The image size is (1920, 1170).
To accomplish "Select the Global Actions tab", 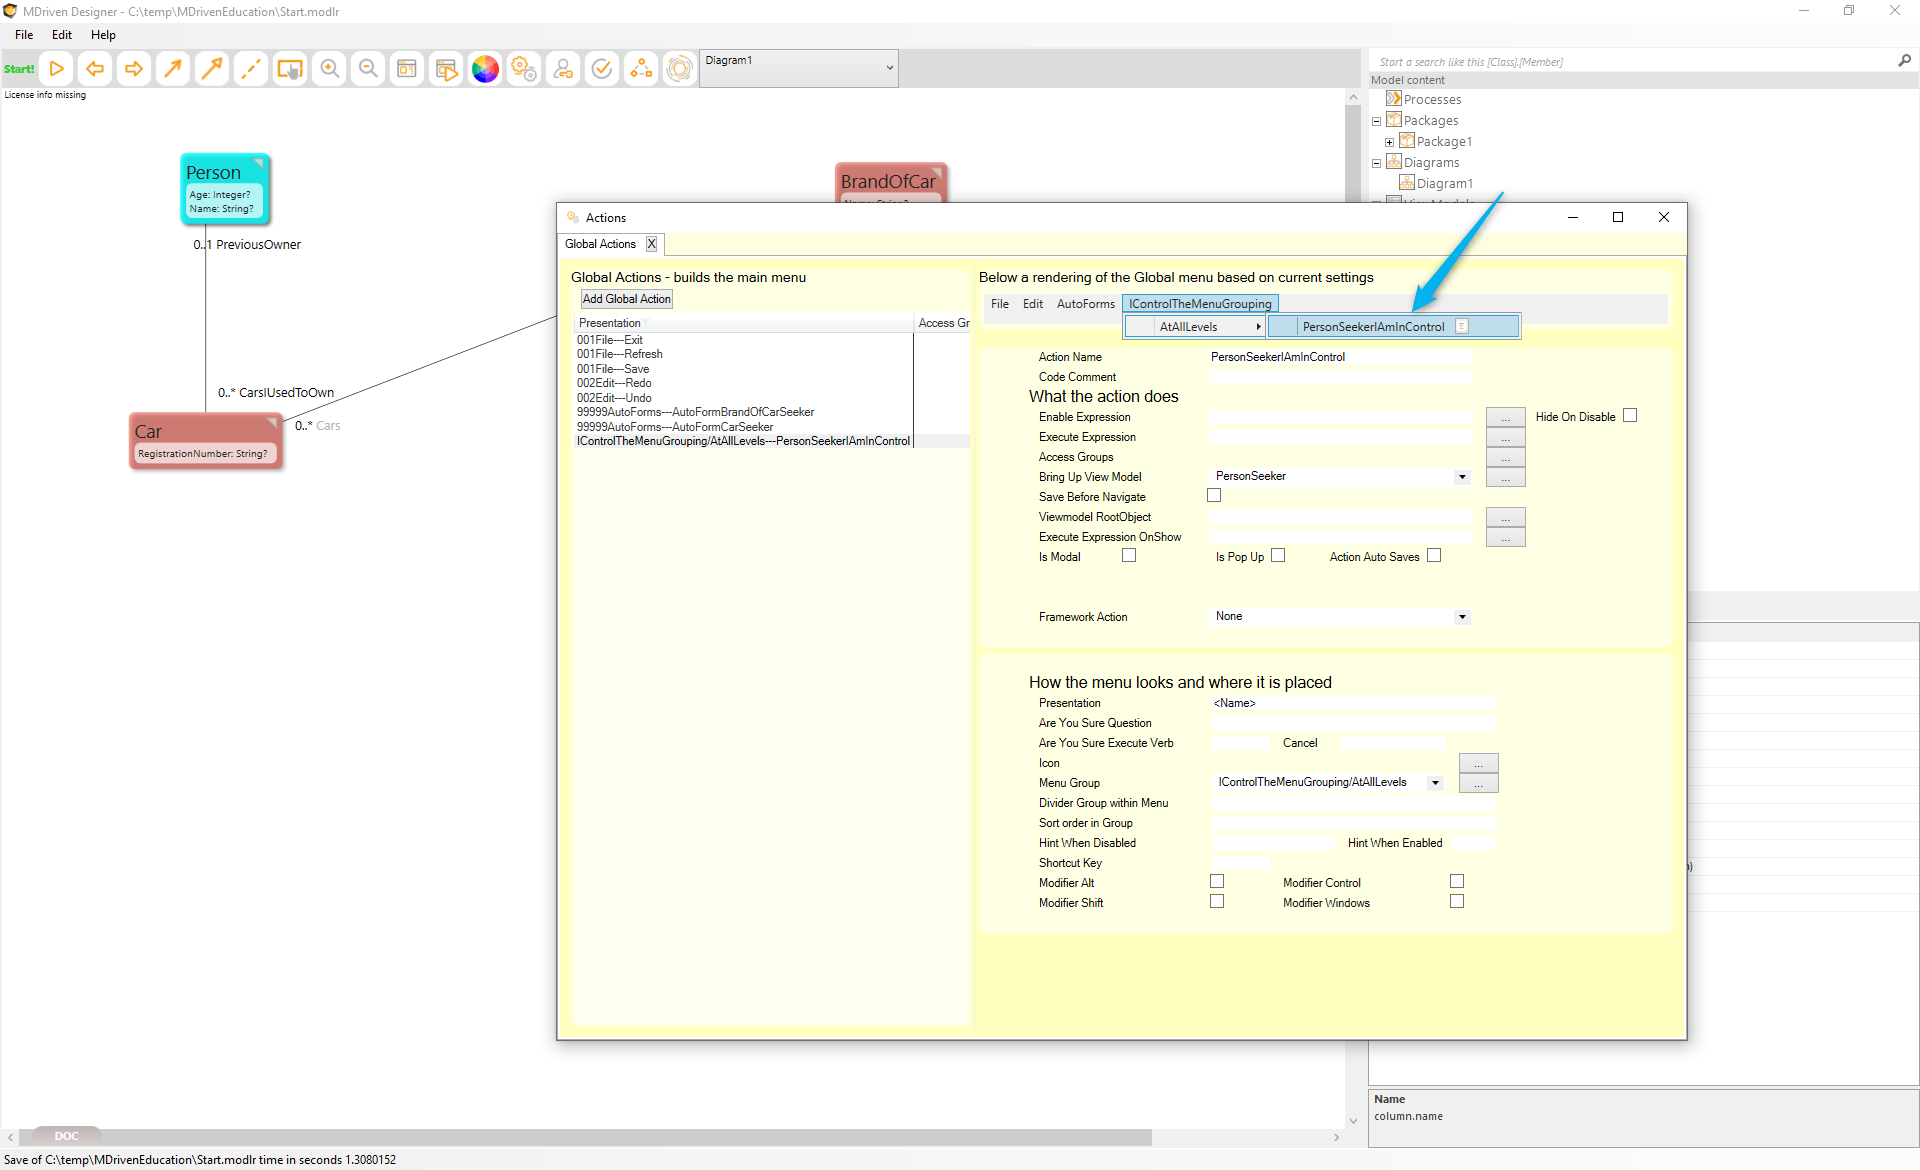I will (600, 244).
